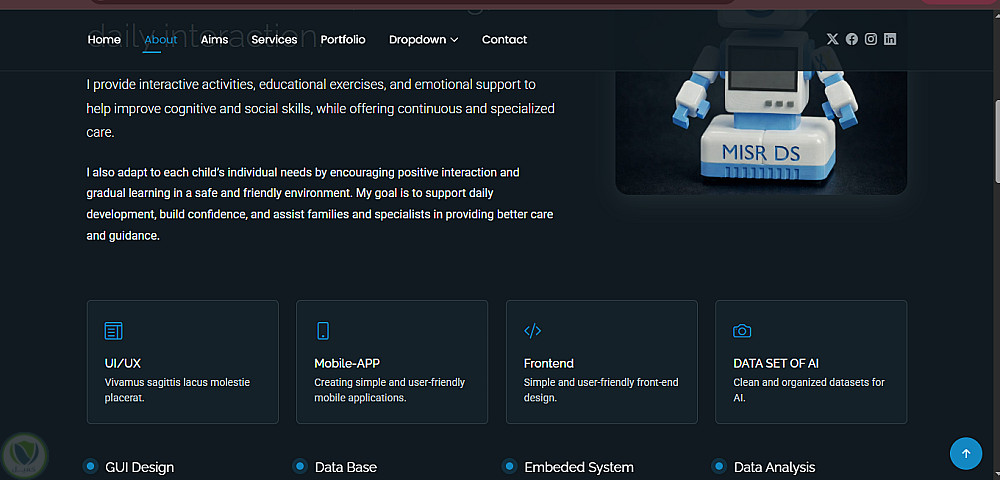1000x480 pixels.
Task: Click the bullet icon beside Data Analysis
Action: pyautogui.click(x=719, y=466)
